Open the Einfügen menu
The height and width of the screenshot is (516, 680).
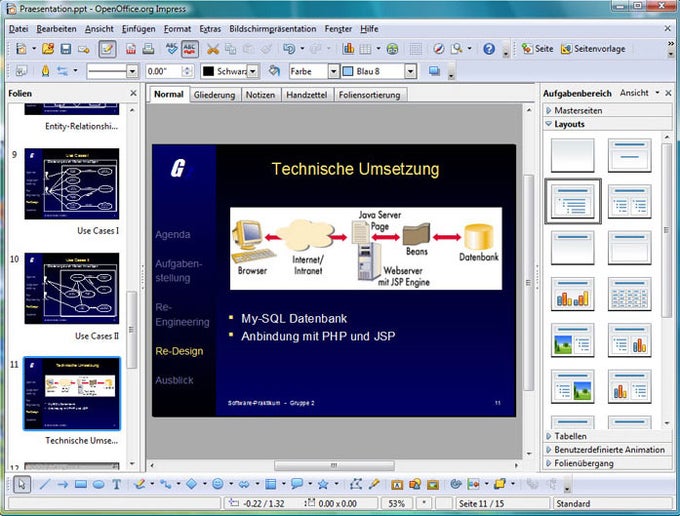point(139,29)
